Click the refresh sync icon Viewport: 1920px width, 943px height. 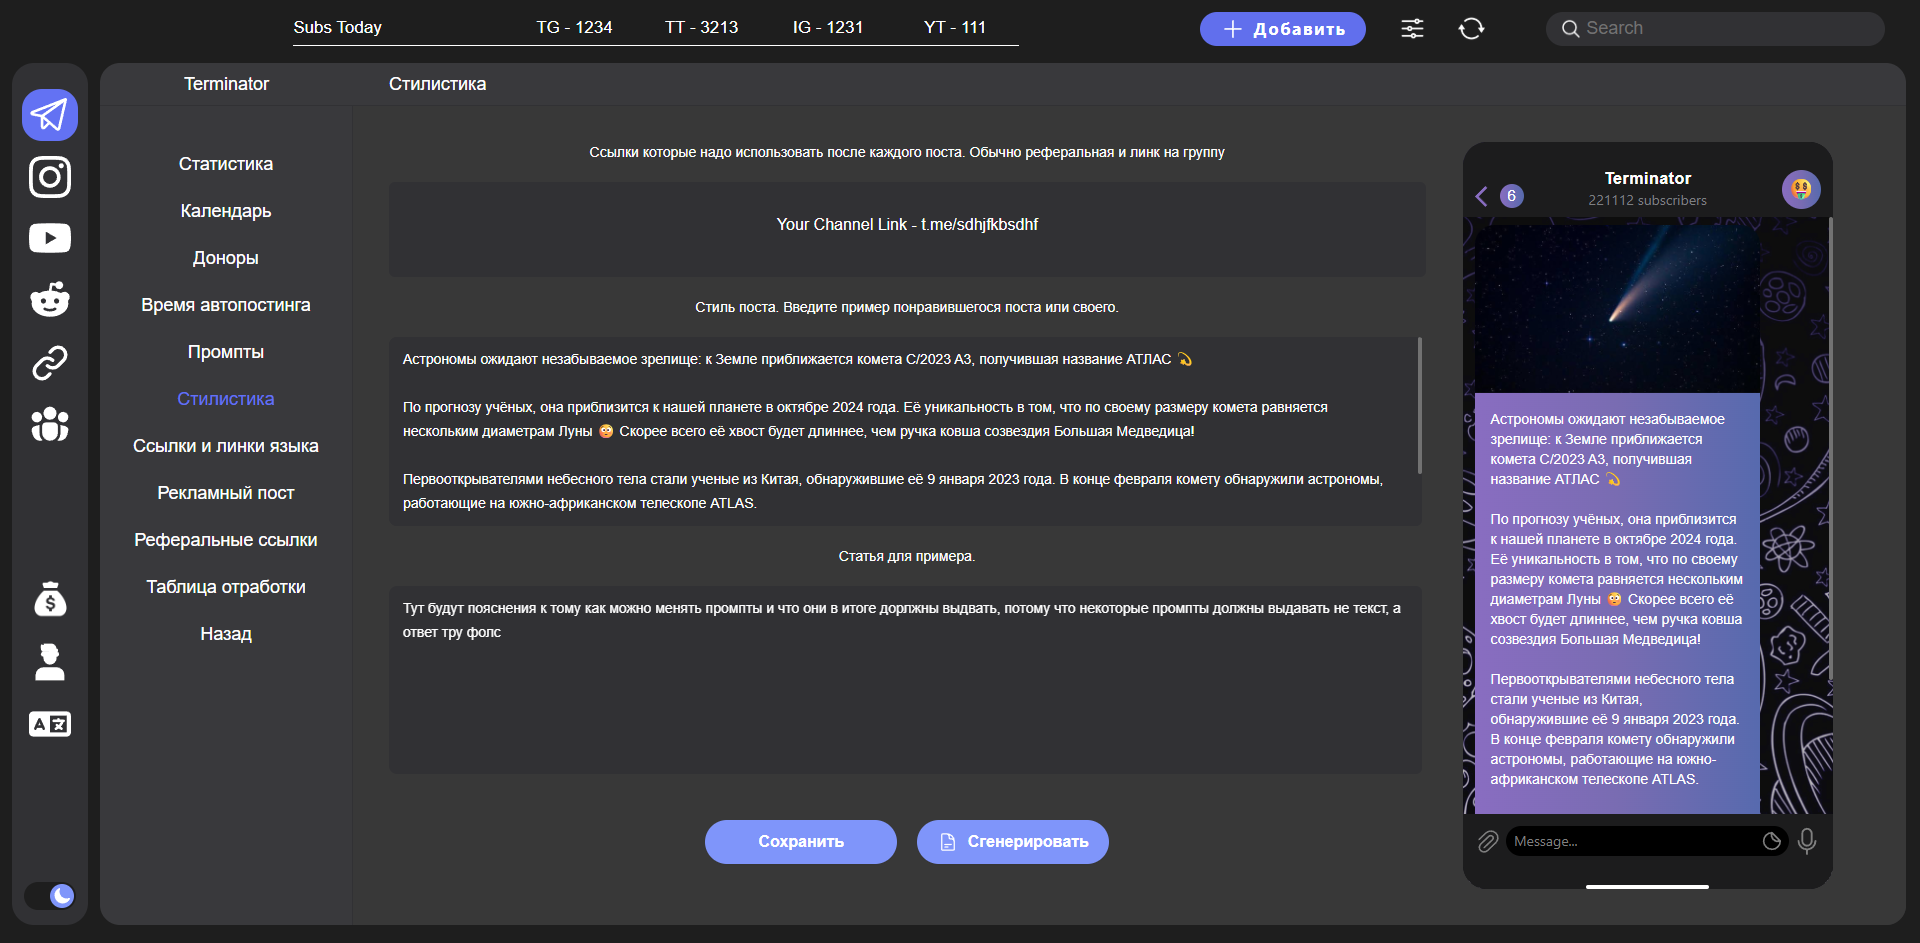pos(1471,29)
